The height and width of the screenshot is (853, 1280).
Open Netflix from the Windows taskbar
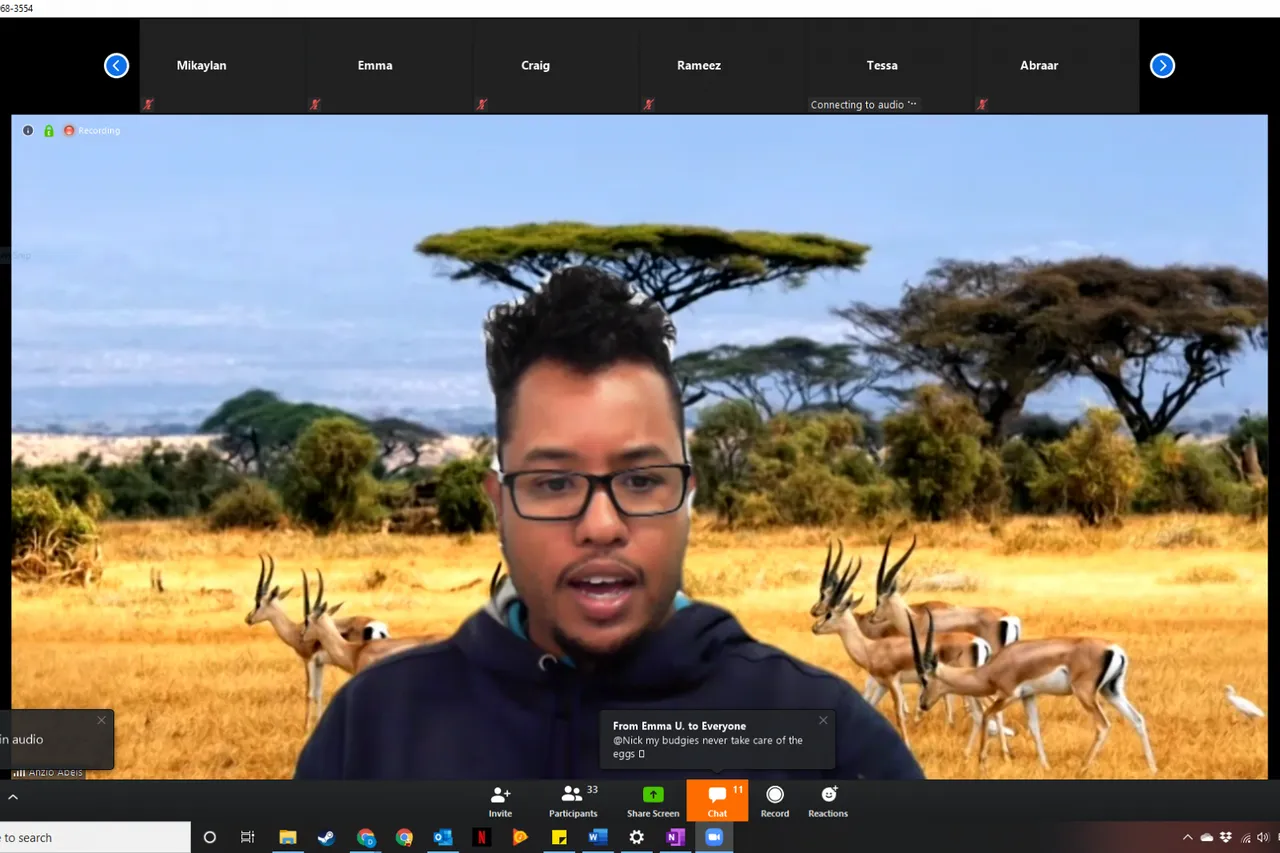[x=481, y=837]
